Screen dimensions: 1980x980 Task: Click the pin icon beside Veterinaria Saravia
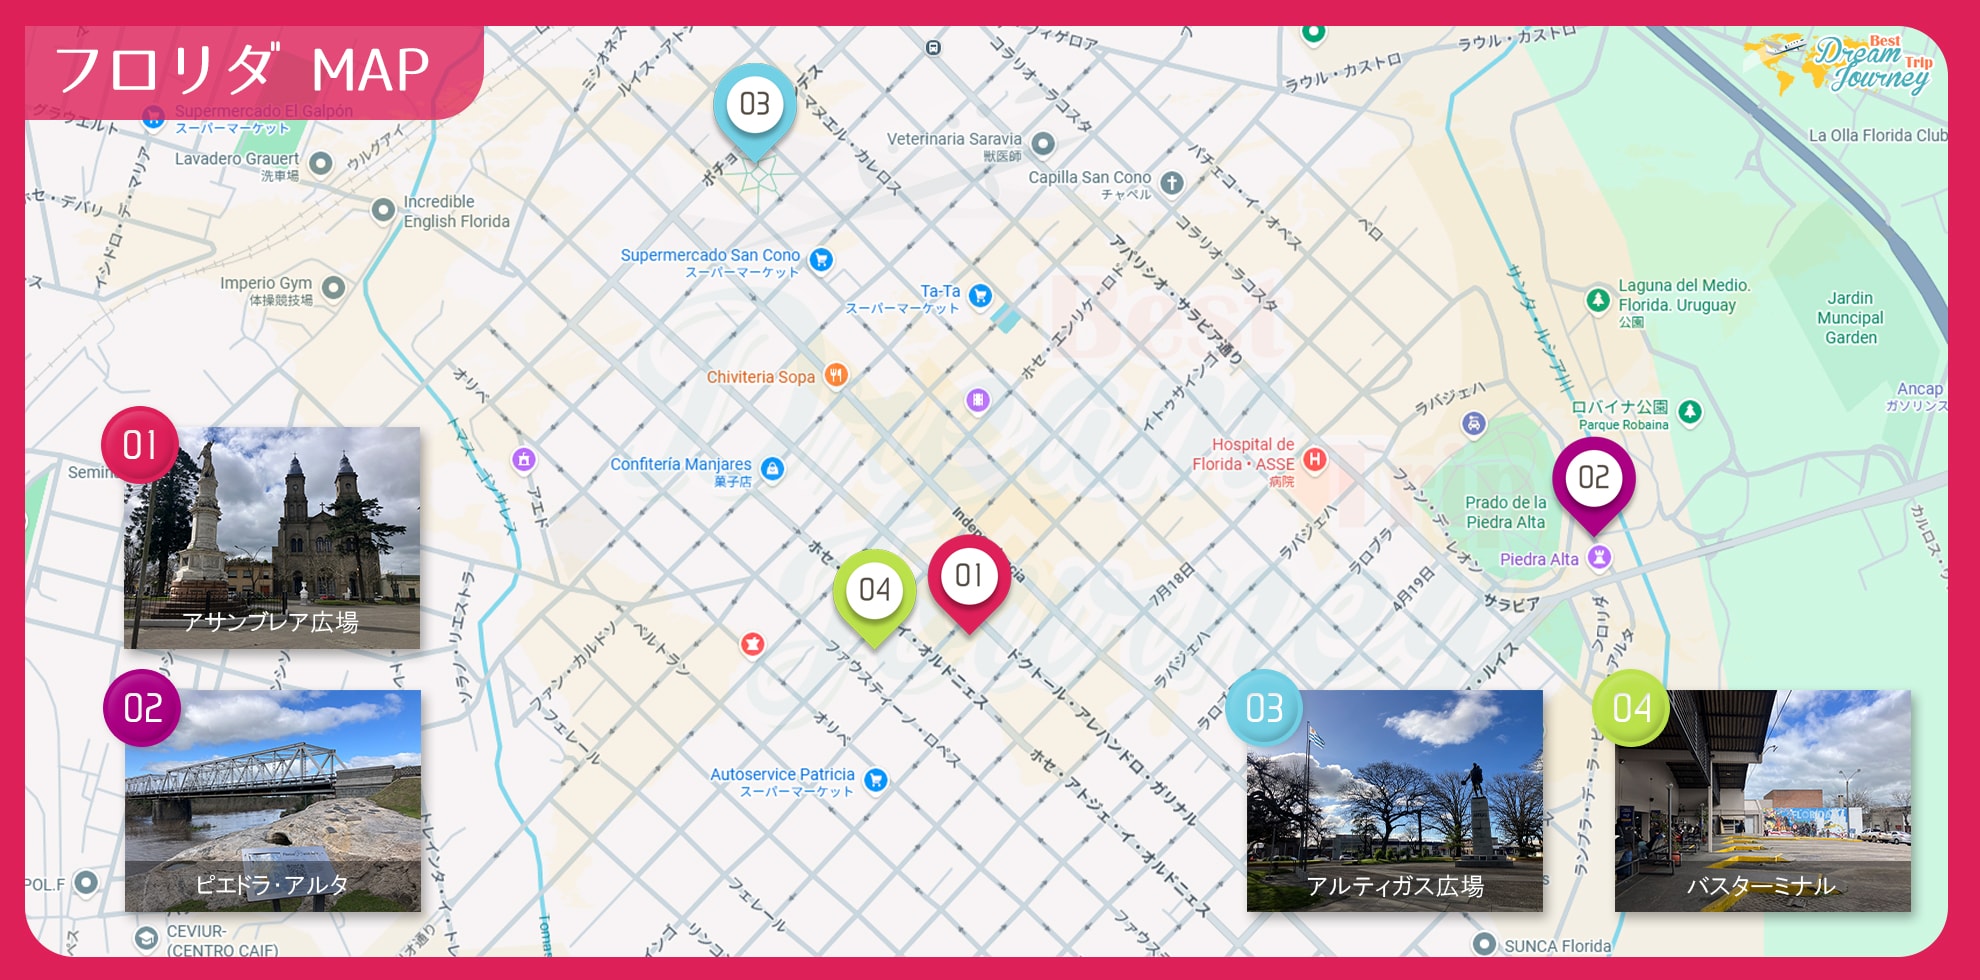[1043, 144]
